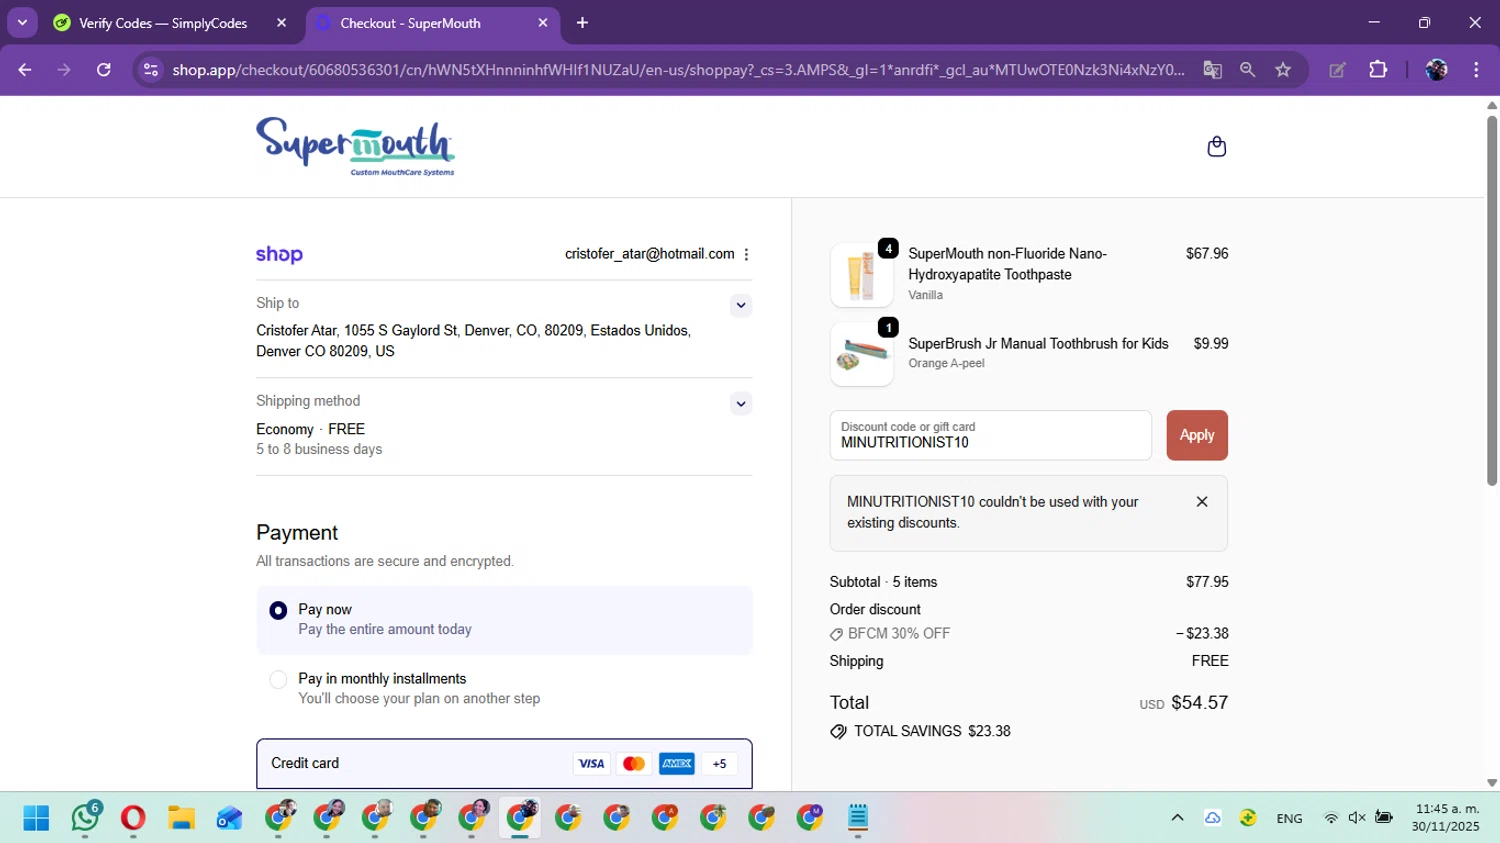Open the Chrome profile avatar

click(x=1436, y=69)
